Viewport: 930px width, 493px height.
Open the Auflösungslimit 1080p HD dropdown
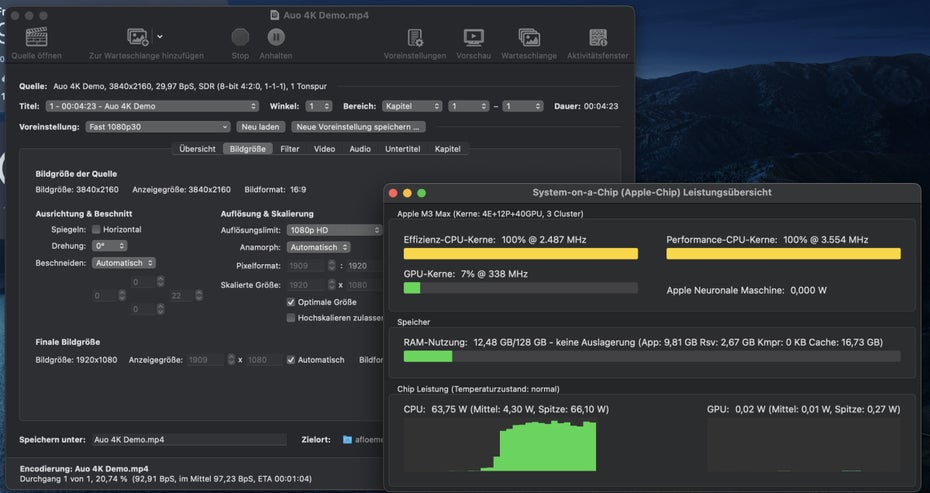334,230
